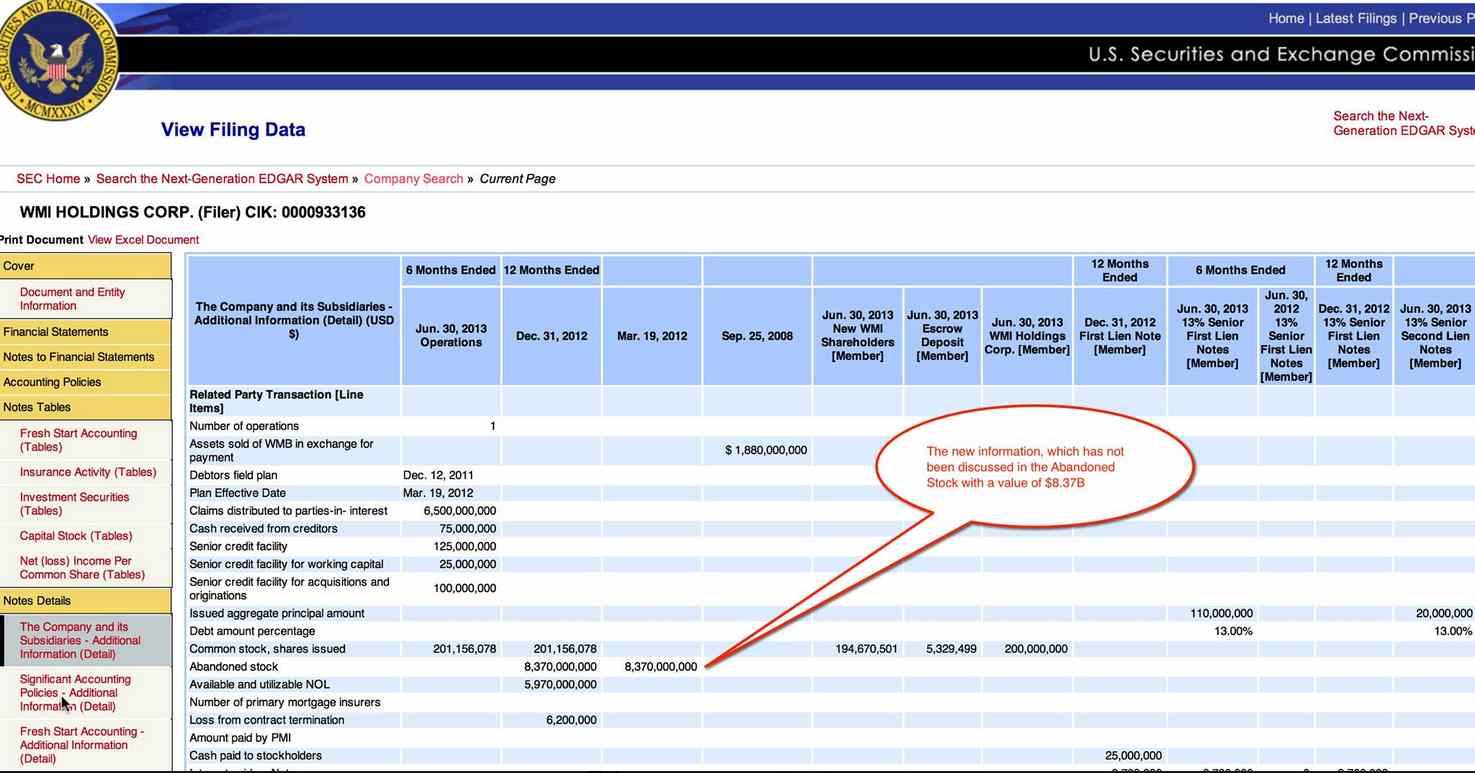The image size is (1475, 773).
Task: Click the 'New WMI Shareholders [Member]' column header
Action: pyautogui.click(x=857, y=336)
